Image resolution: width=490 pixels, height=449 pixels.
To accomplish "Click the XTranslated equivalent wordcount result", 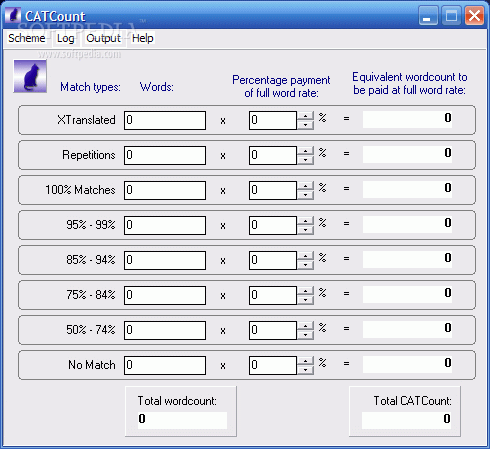I will point(407,119).
